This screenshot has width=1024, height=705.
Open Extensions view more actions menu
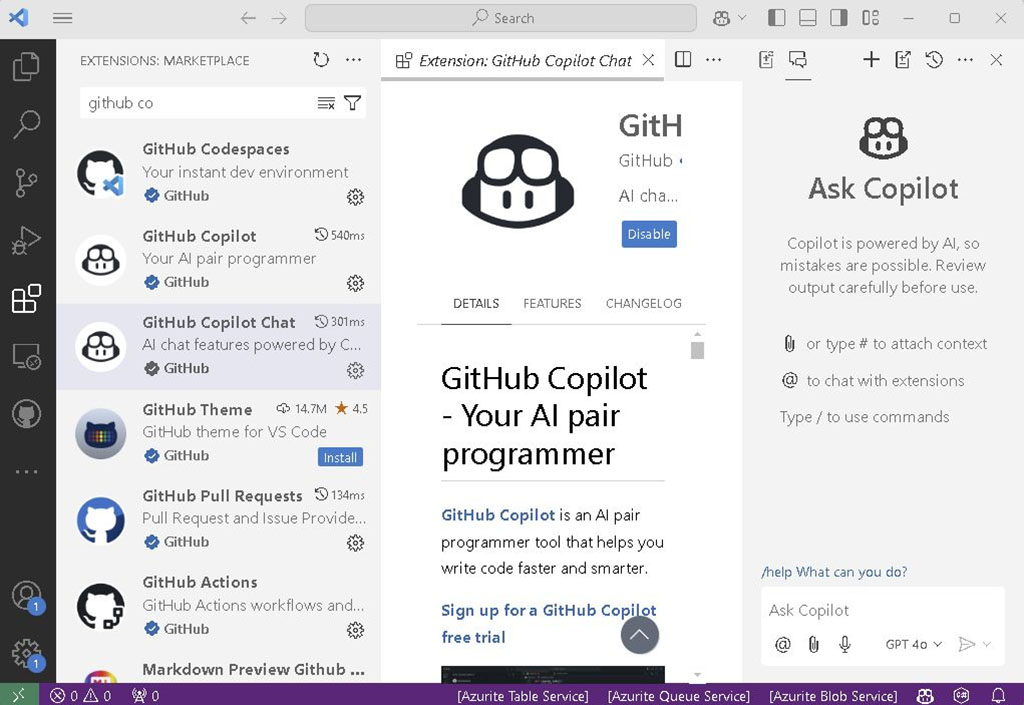(x=353, y=60)
